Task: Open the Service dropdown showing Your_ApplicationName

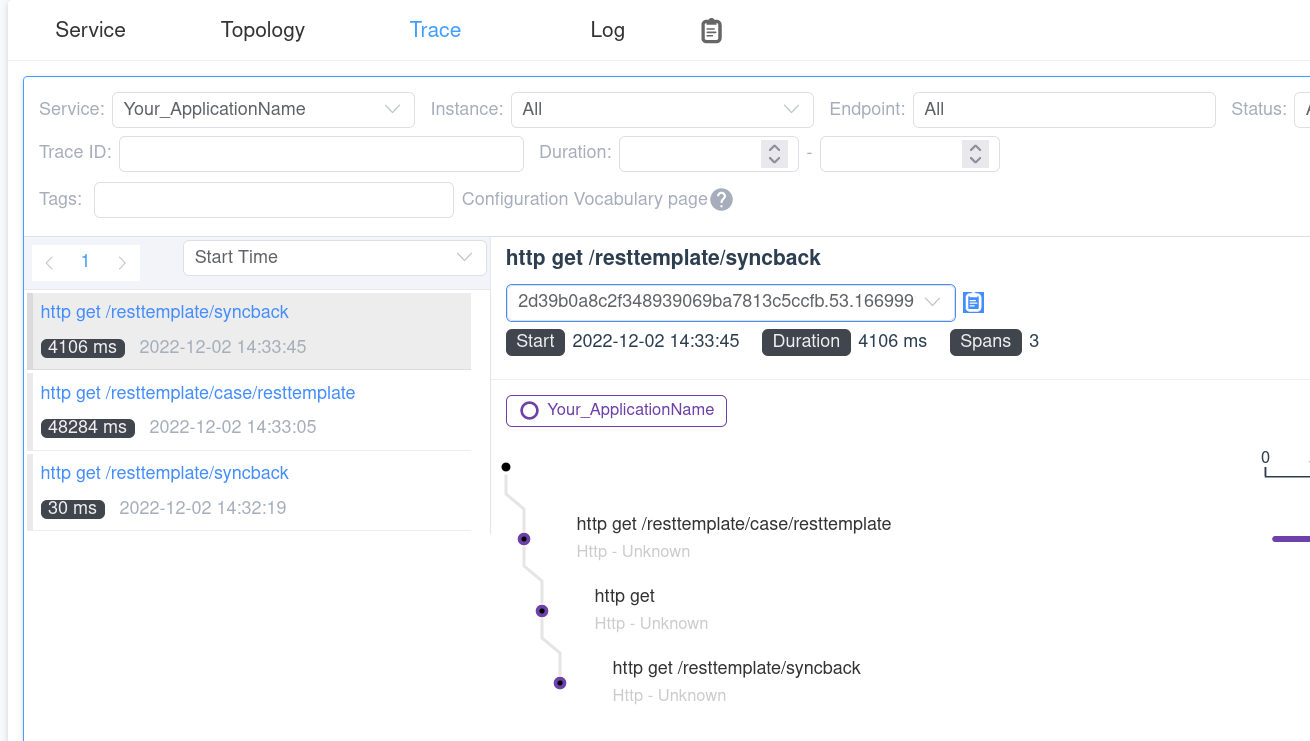Action: tap(263, 109)
